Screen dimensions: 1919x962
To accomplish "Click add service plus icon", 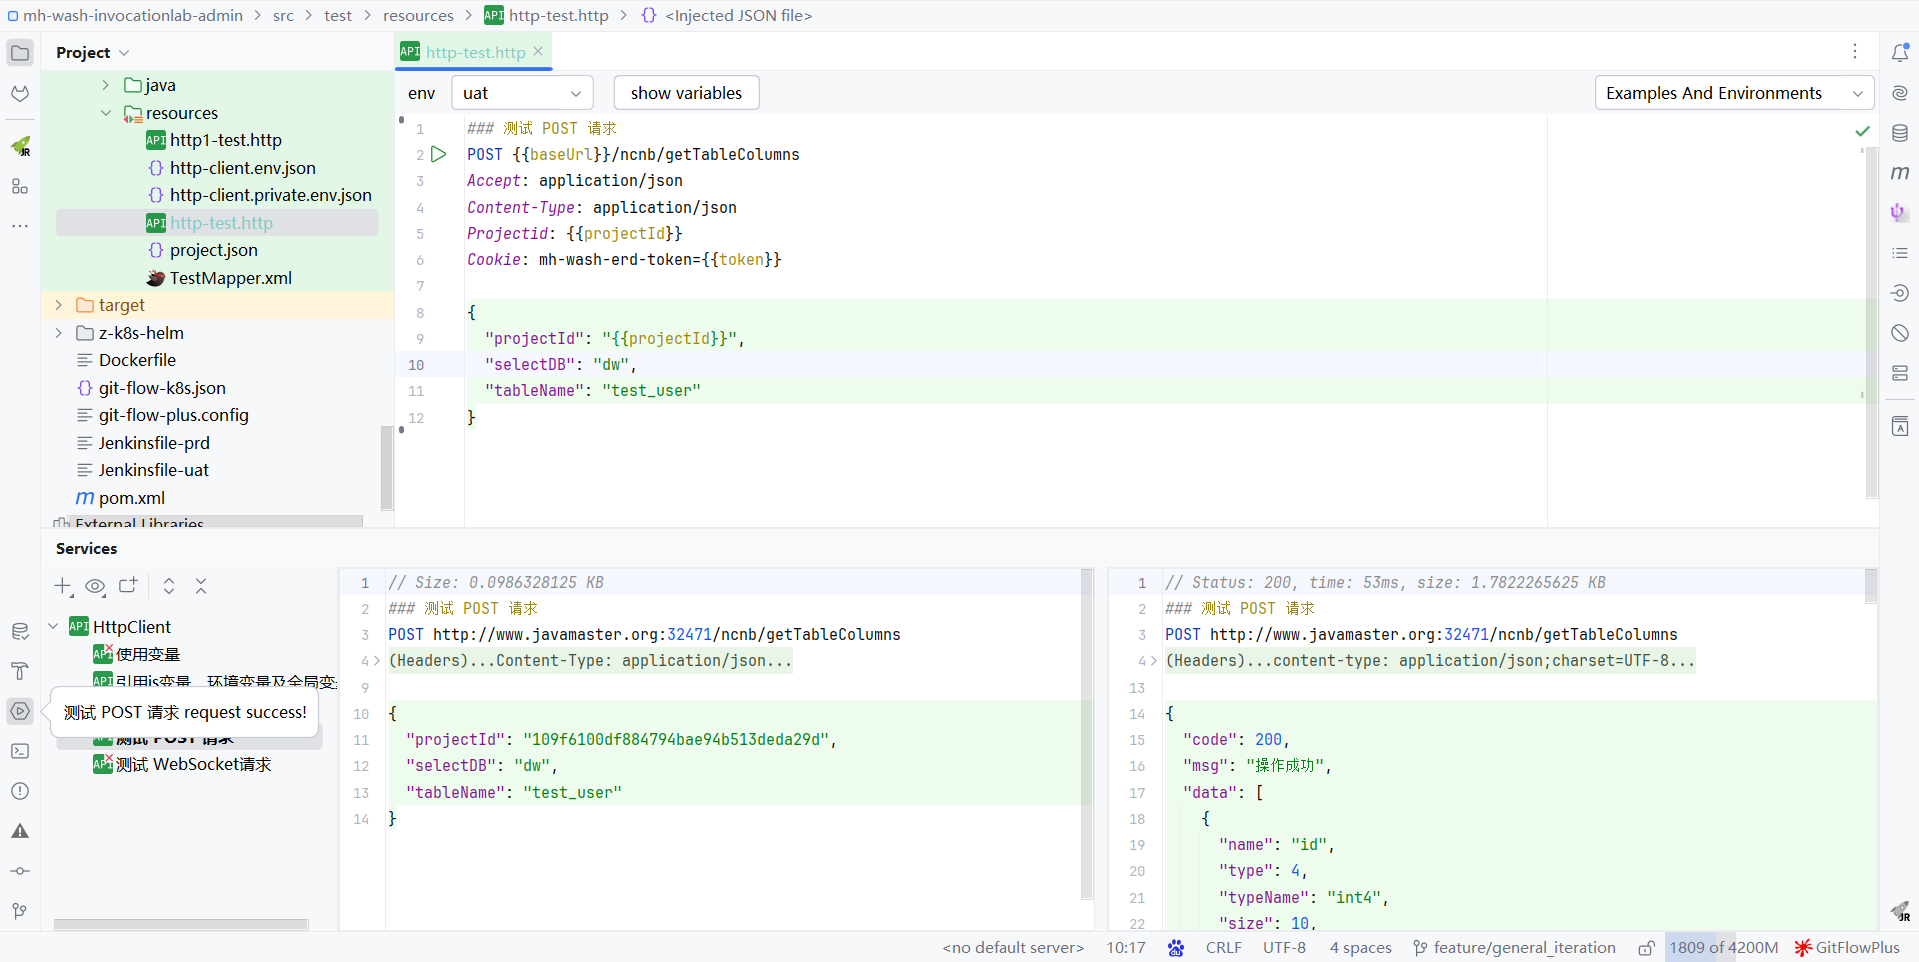I will tap(63, 586).
